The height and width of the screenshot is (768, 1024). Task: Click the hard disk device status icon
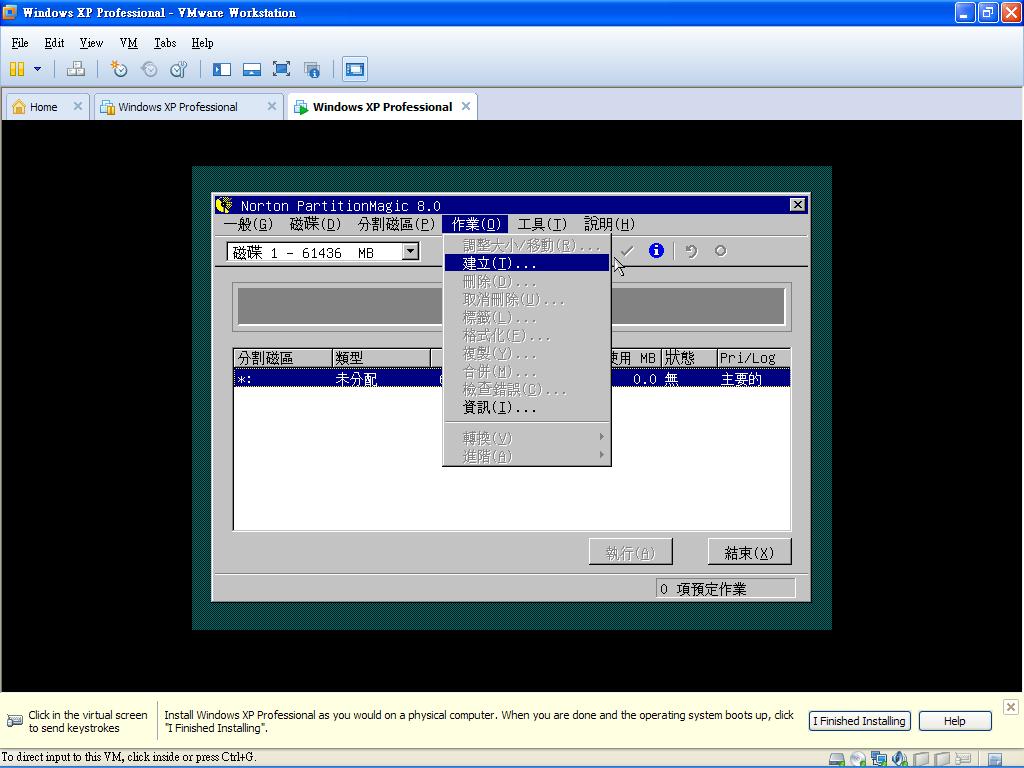[837, 760]
